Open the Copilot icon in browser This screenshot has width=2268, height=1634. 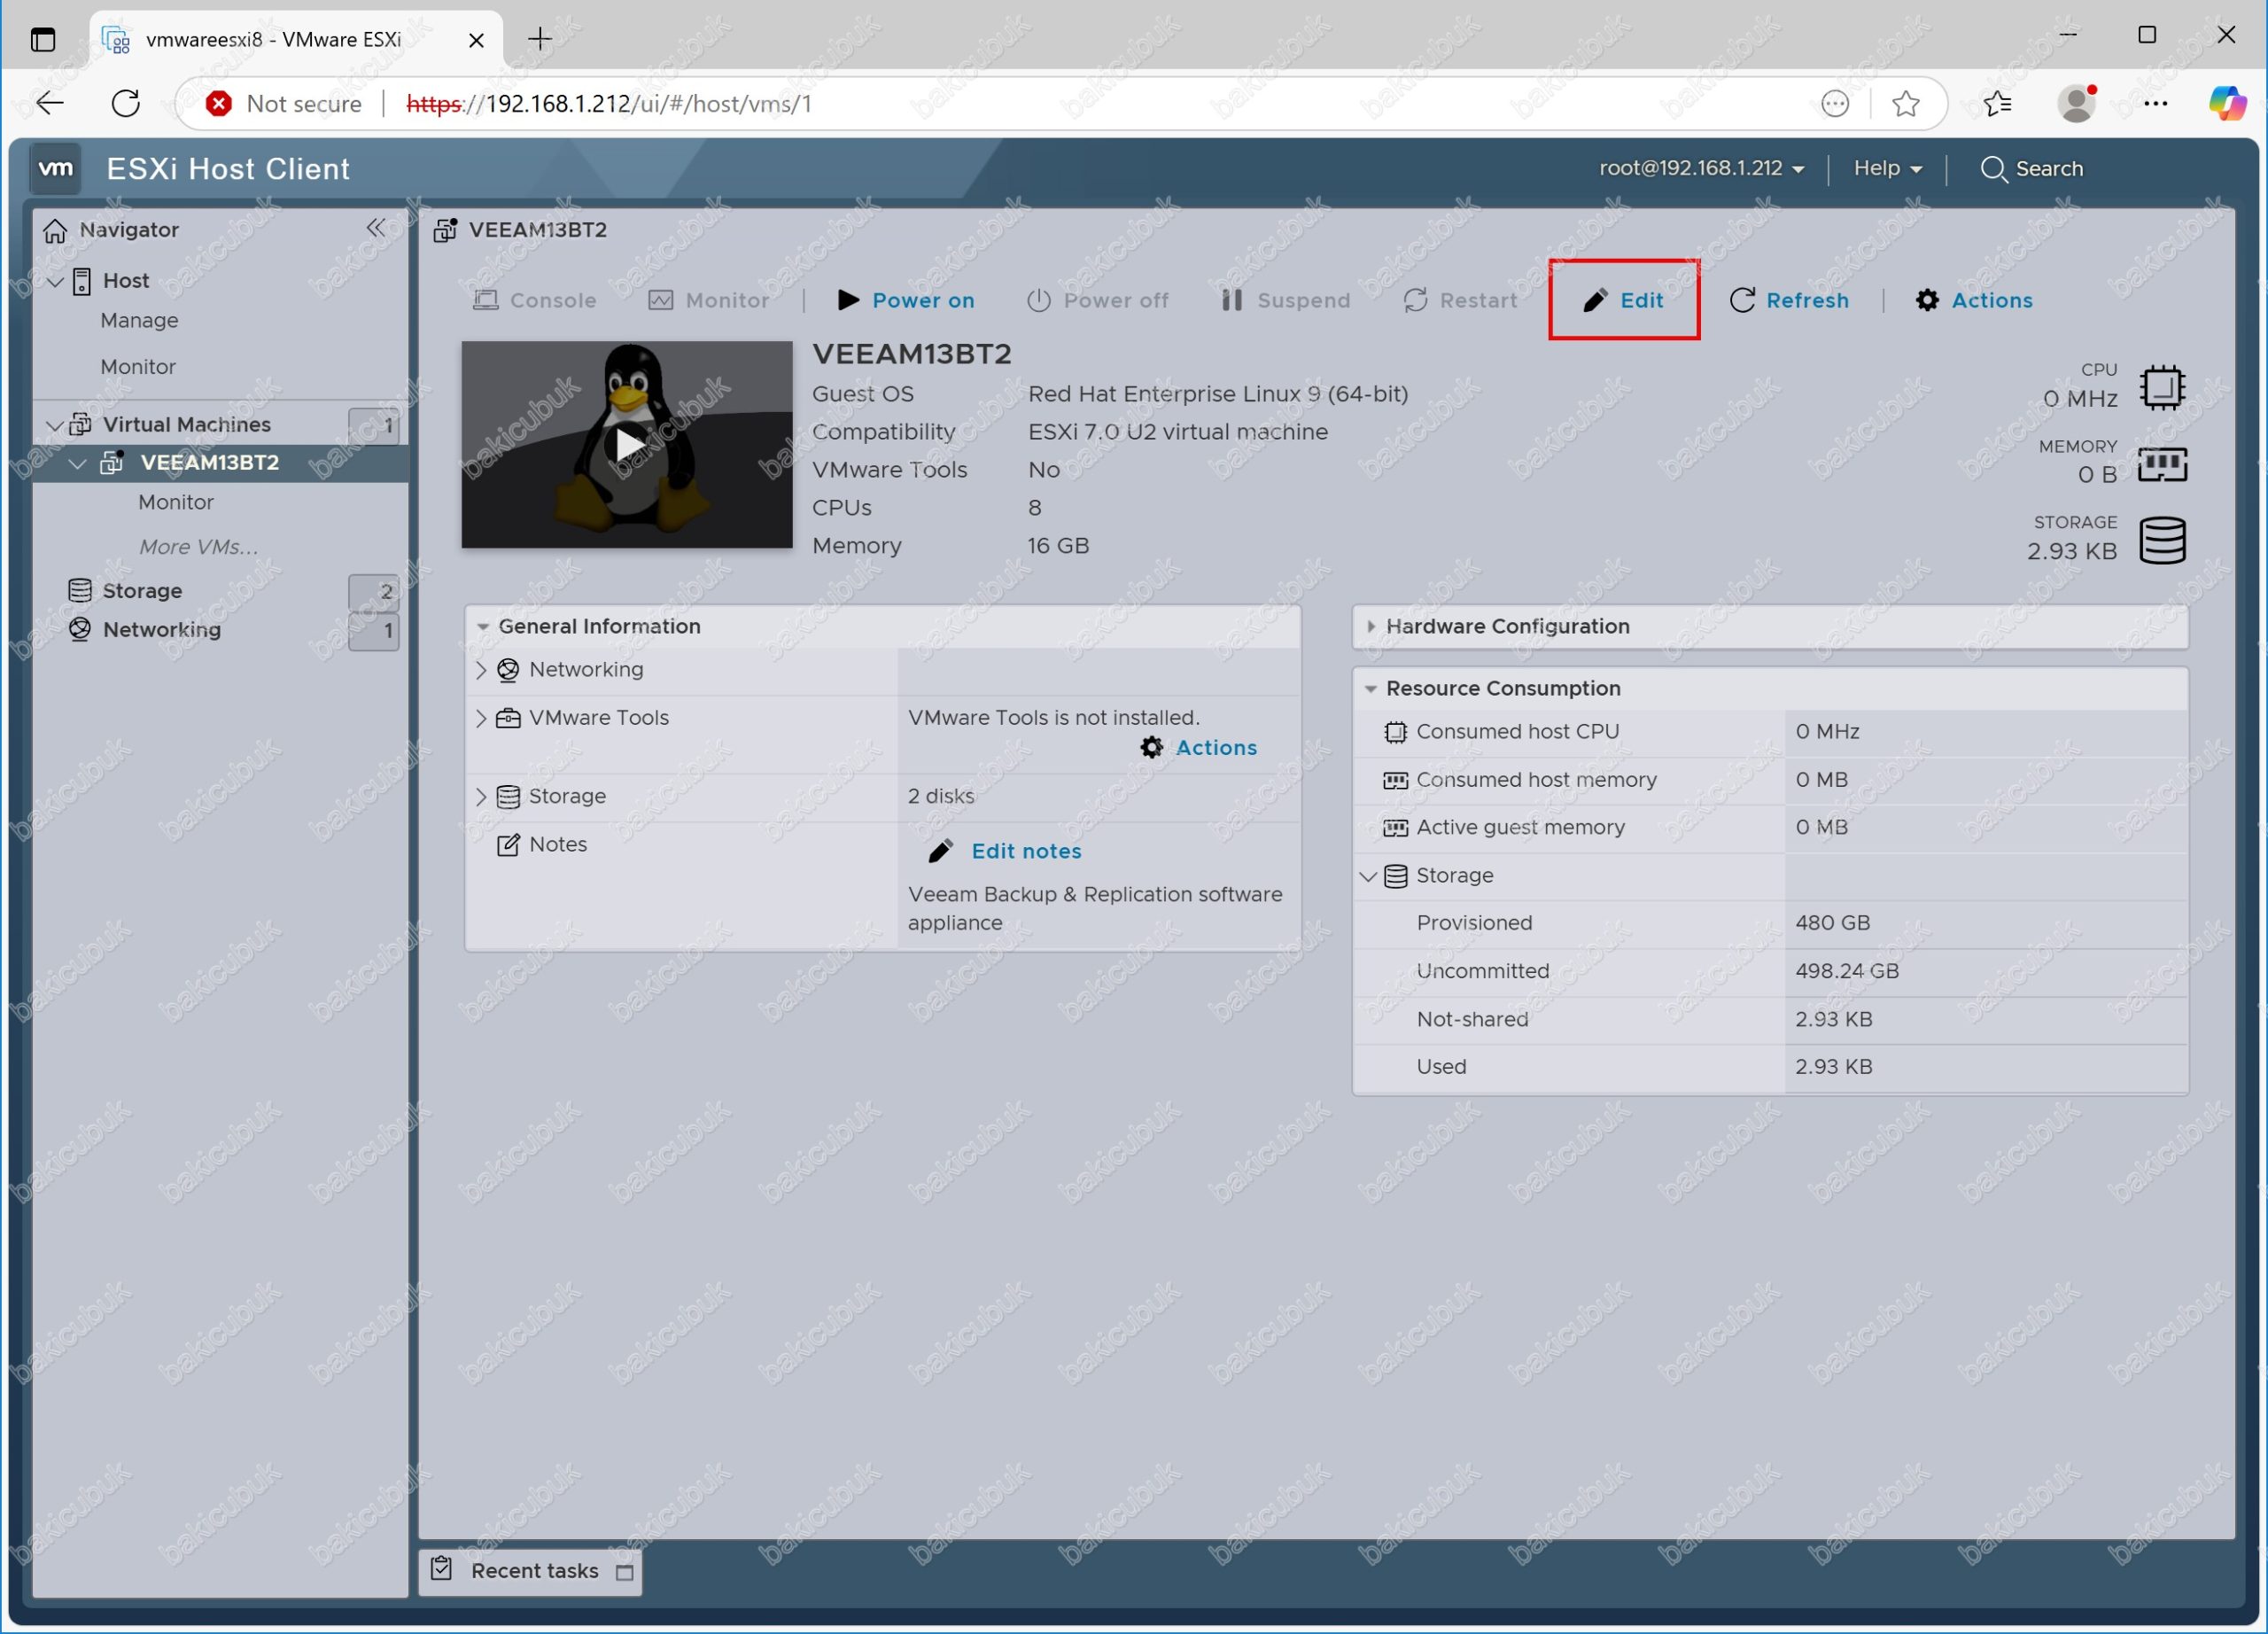point(2228,103)
